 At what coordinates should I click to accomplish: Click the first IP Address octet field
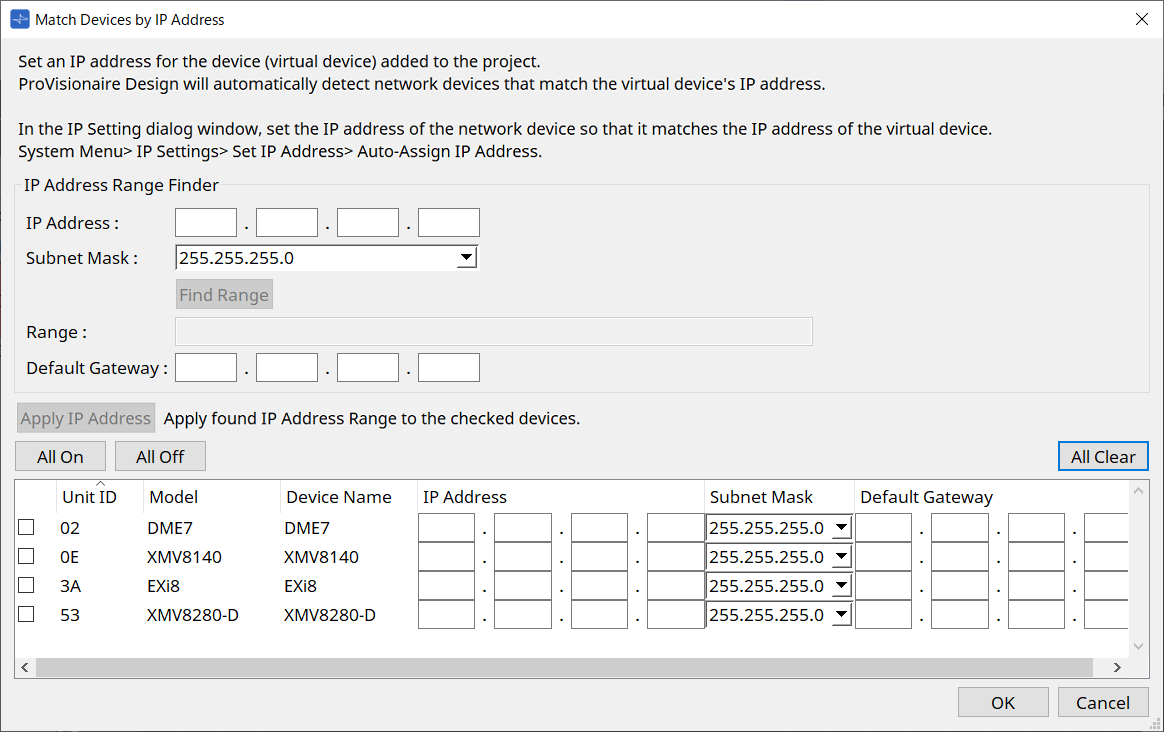point(205,222)
